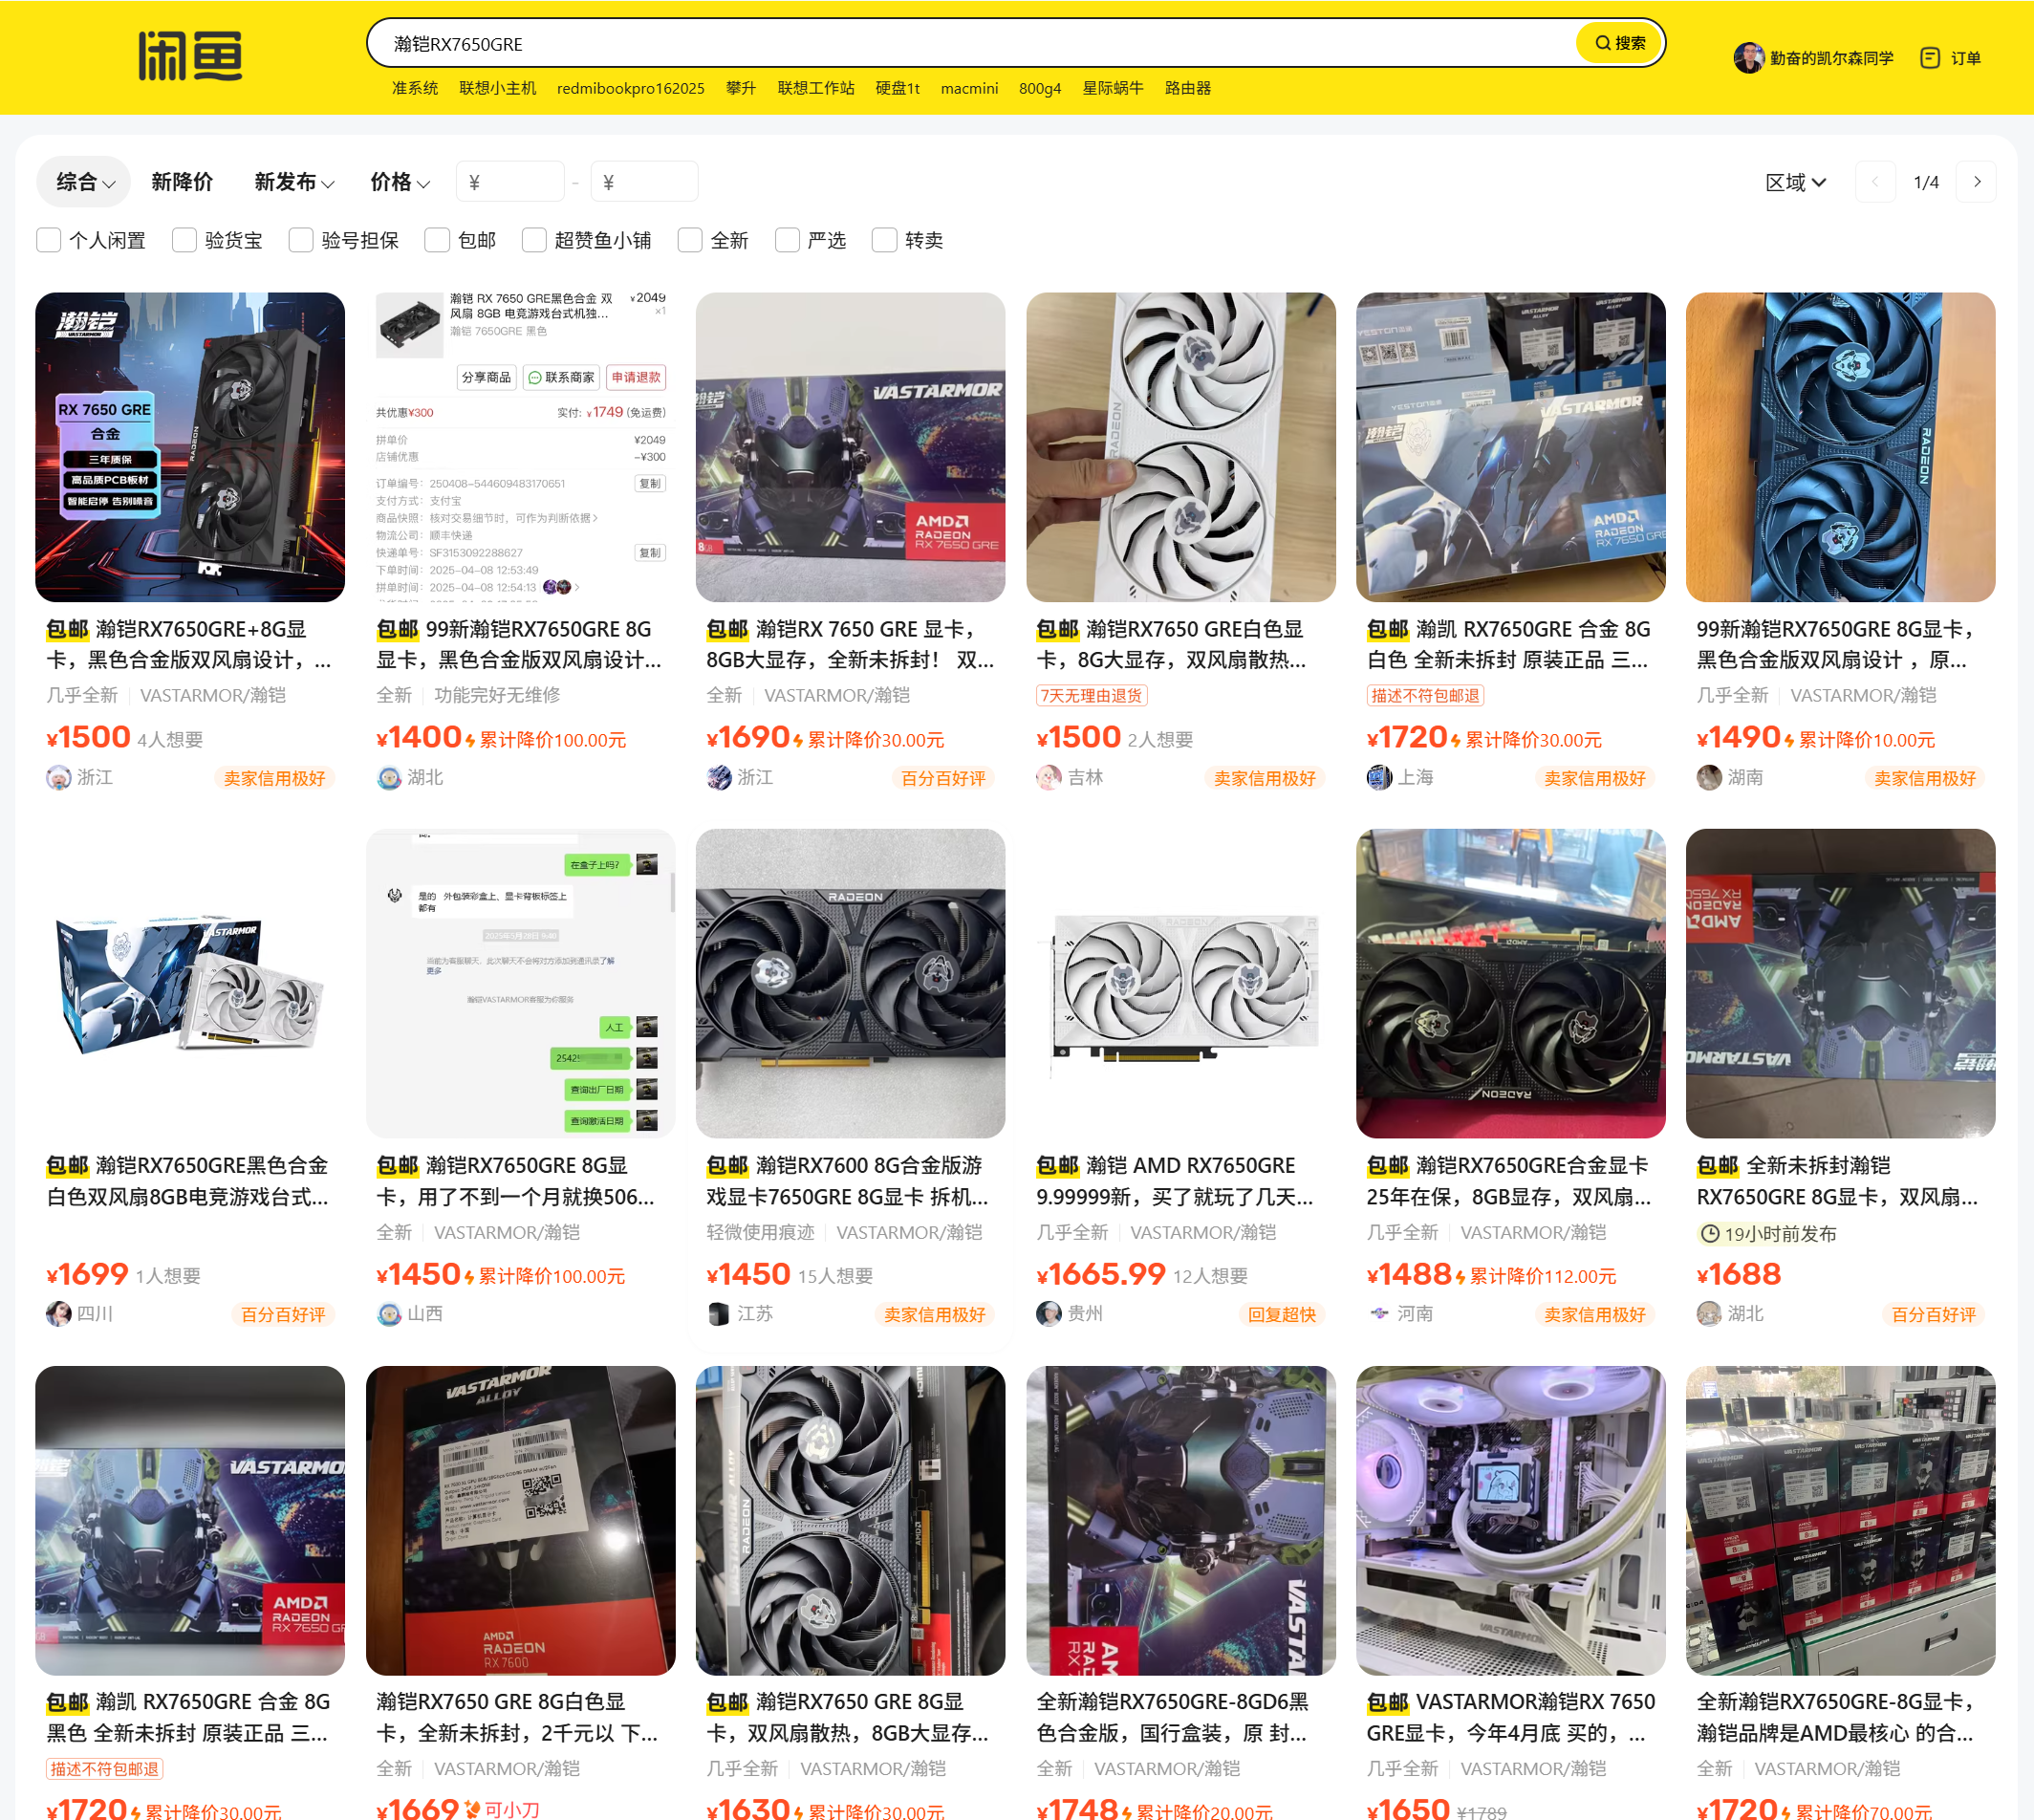Screen dimensions: 2034x1820
Task: Enable the 包邮 free shipping filter
Action: pos(437,240)
